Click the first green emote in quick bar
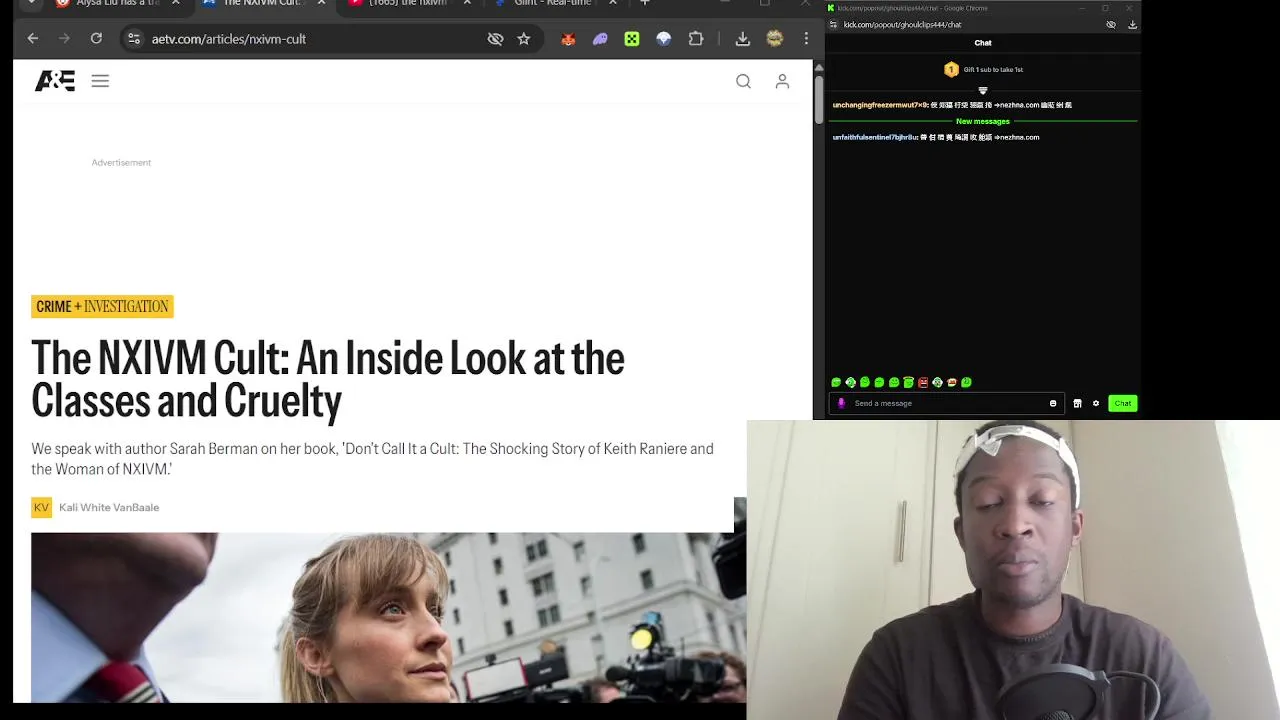 [836, 382]
